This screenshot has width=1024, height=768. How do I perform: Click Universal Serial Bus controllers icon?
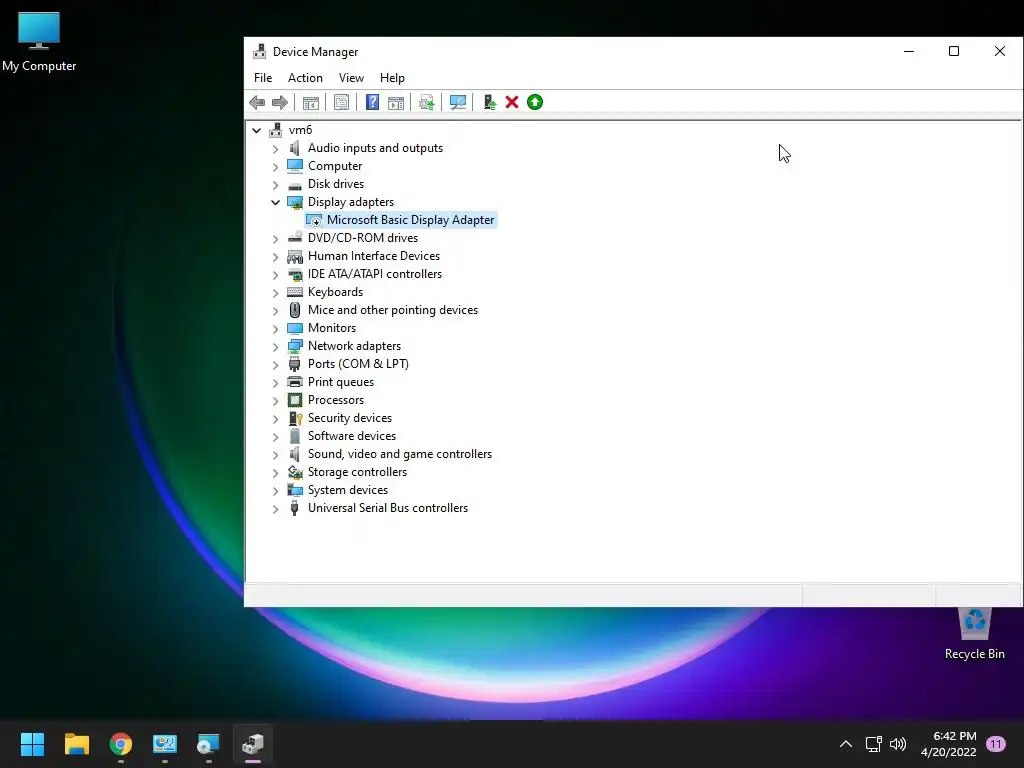coord(295,508)
